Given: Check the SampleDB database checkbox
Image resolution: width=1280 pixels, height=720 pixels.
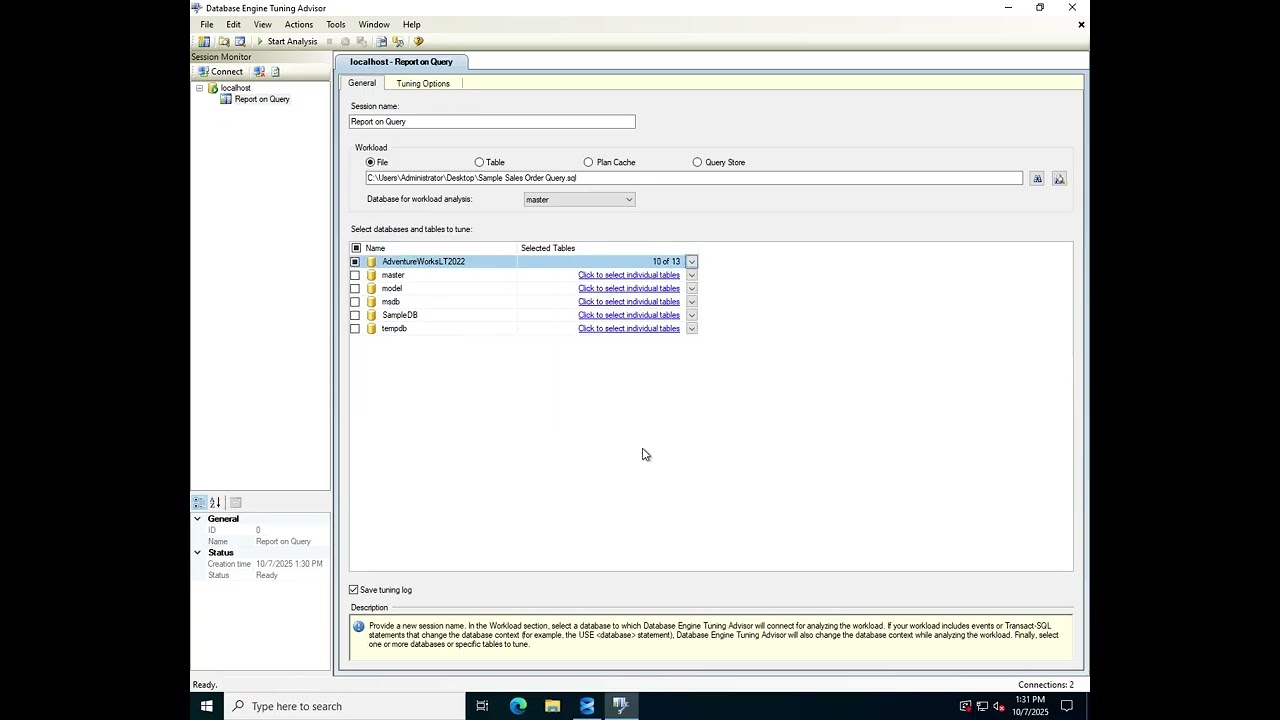Looking at the screenshot, I should [x=355, y=315].
